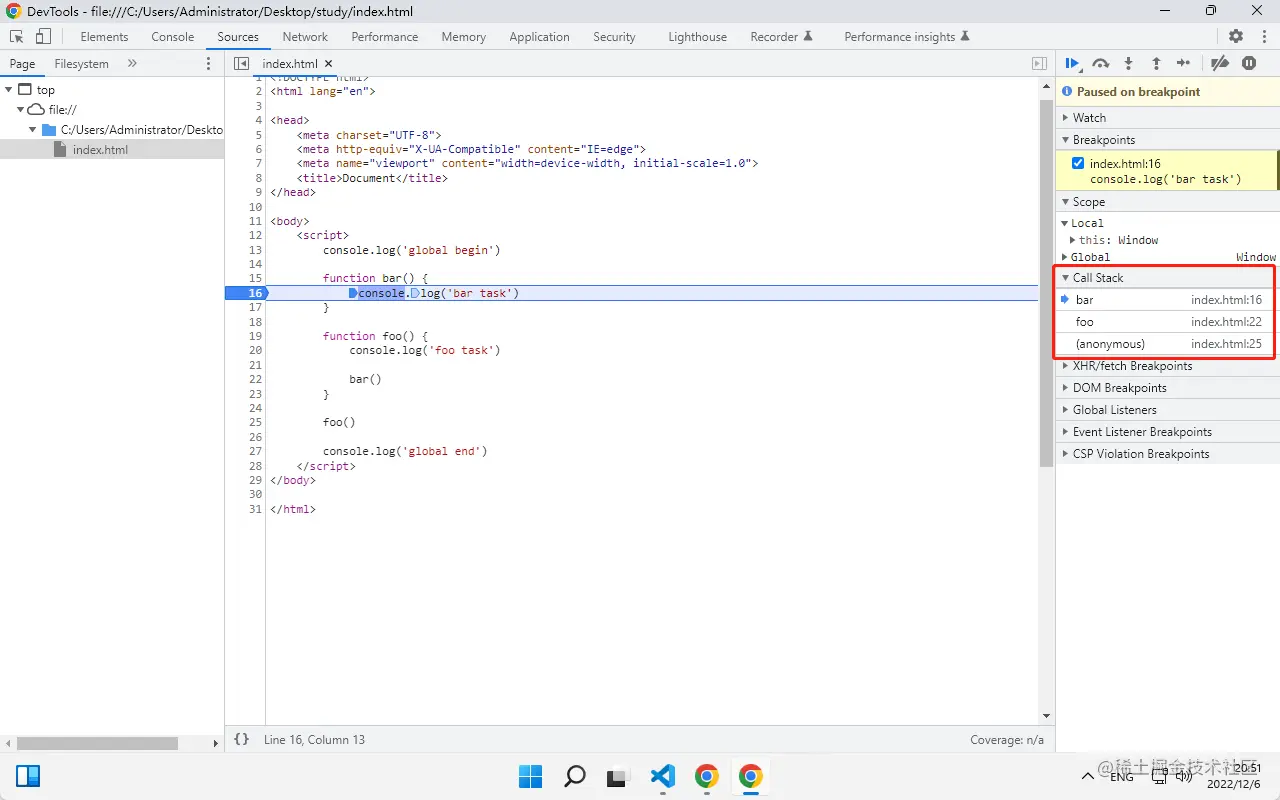Toggle pause on exceptions icon
This screenshot has height=800, width=1280.
(1249, 63)
